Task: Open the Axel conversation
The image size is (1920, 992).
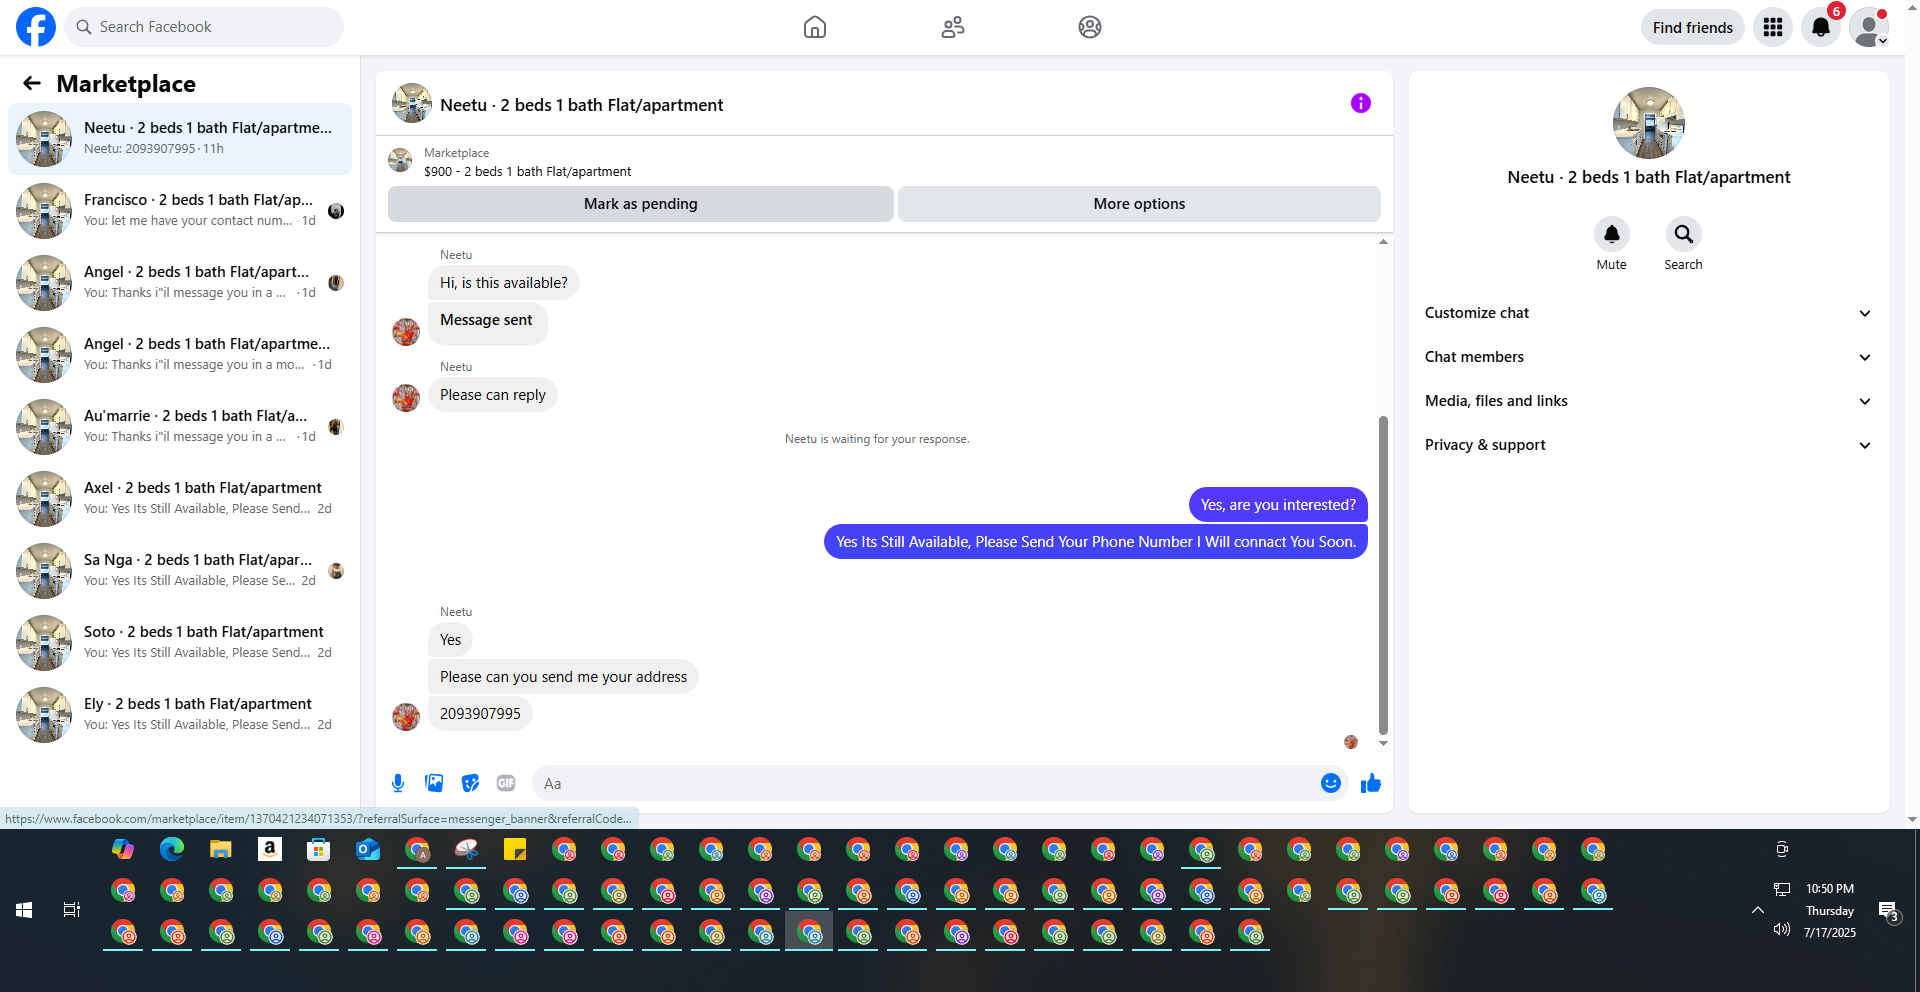Action: (180, 499)
